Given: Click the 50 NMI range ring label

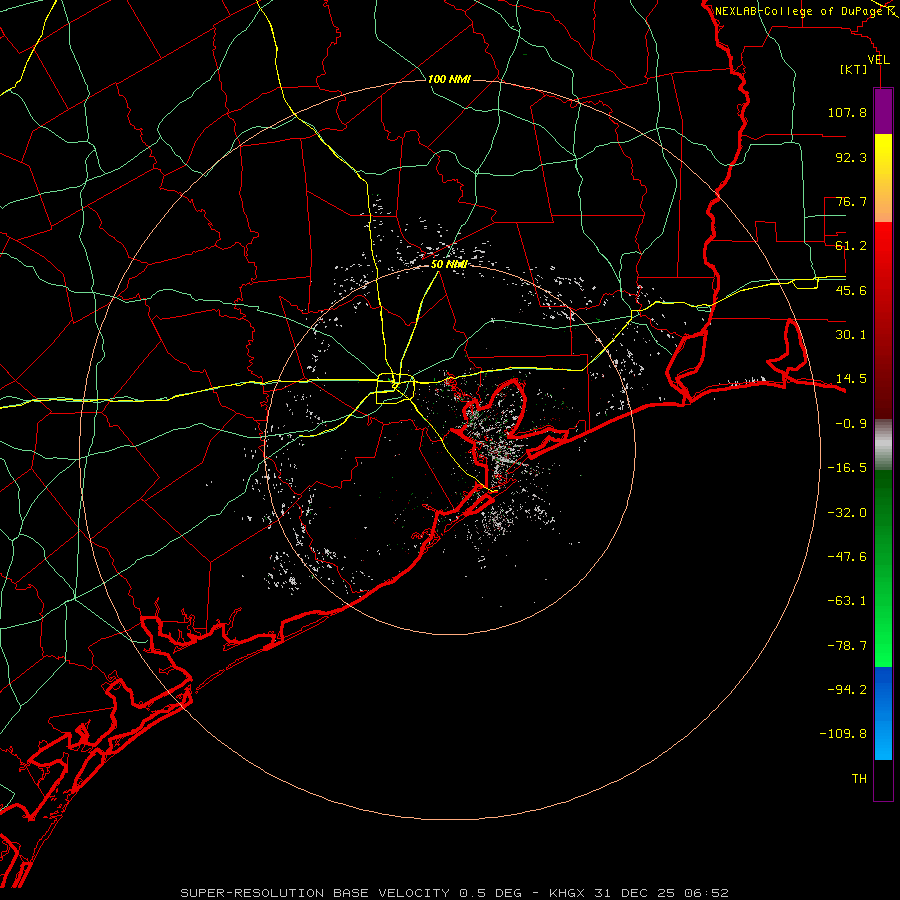Looking at the screenshot, I should 449,264.
